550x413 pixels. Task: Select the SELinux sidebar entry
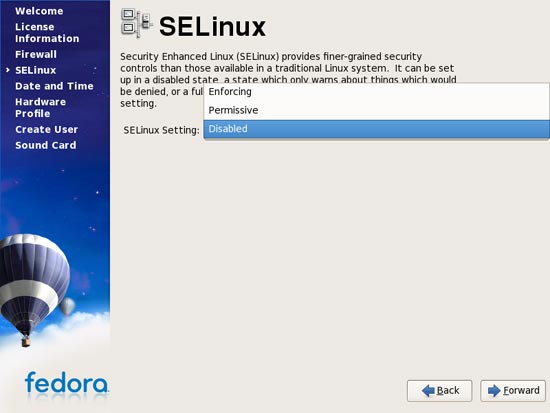(x=35, y=70)
